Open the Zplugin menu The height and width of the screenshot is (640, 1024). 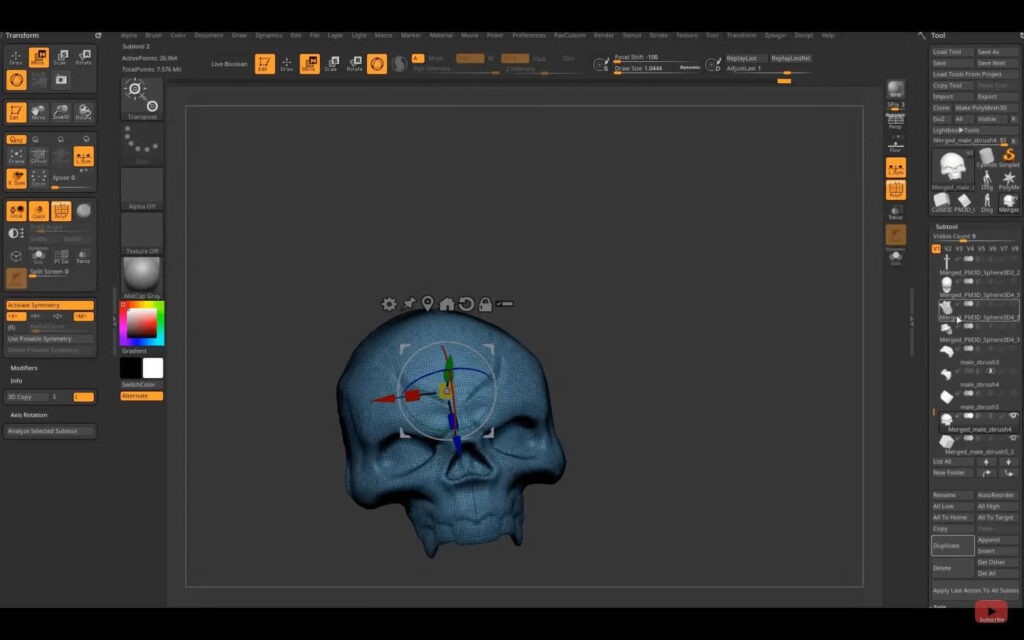pyautogui.click(x=776, y=34)
